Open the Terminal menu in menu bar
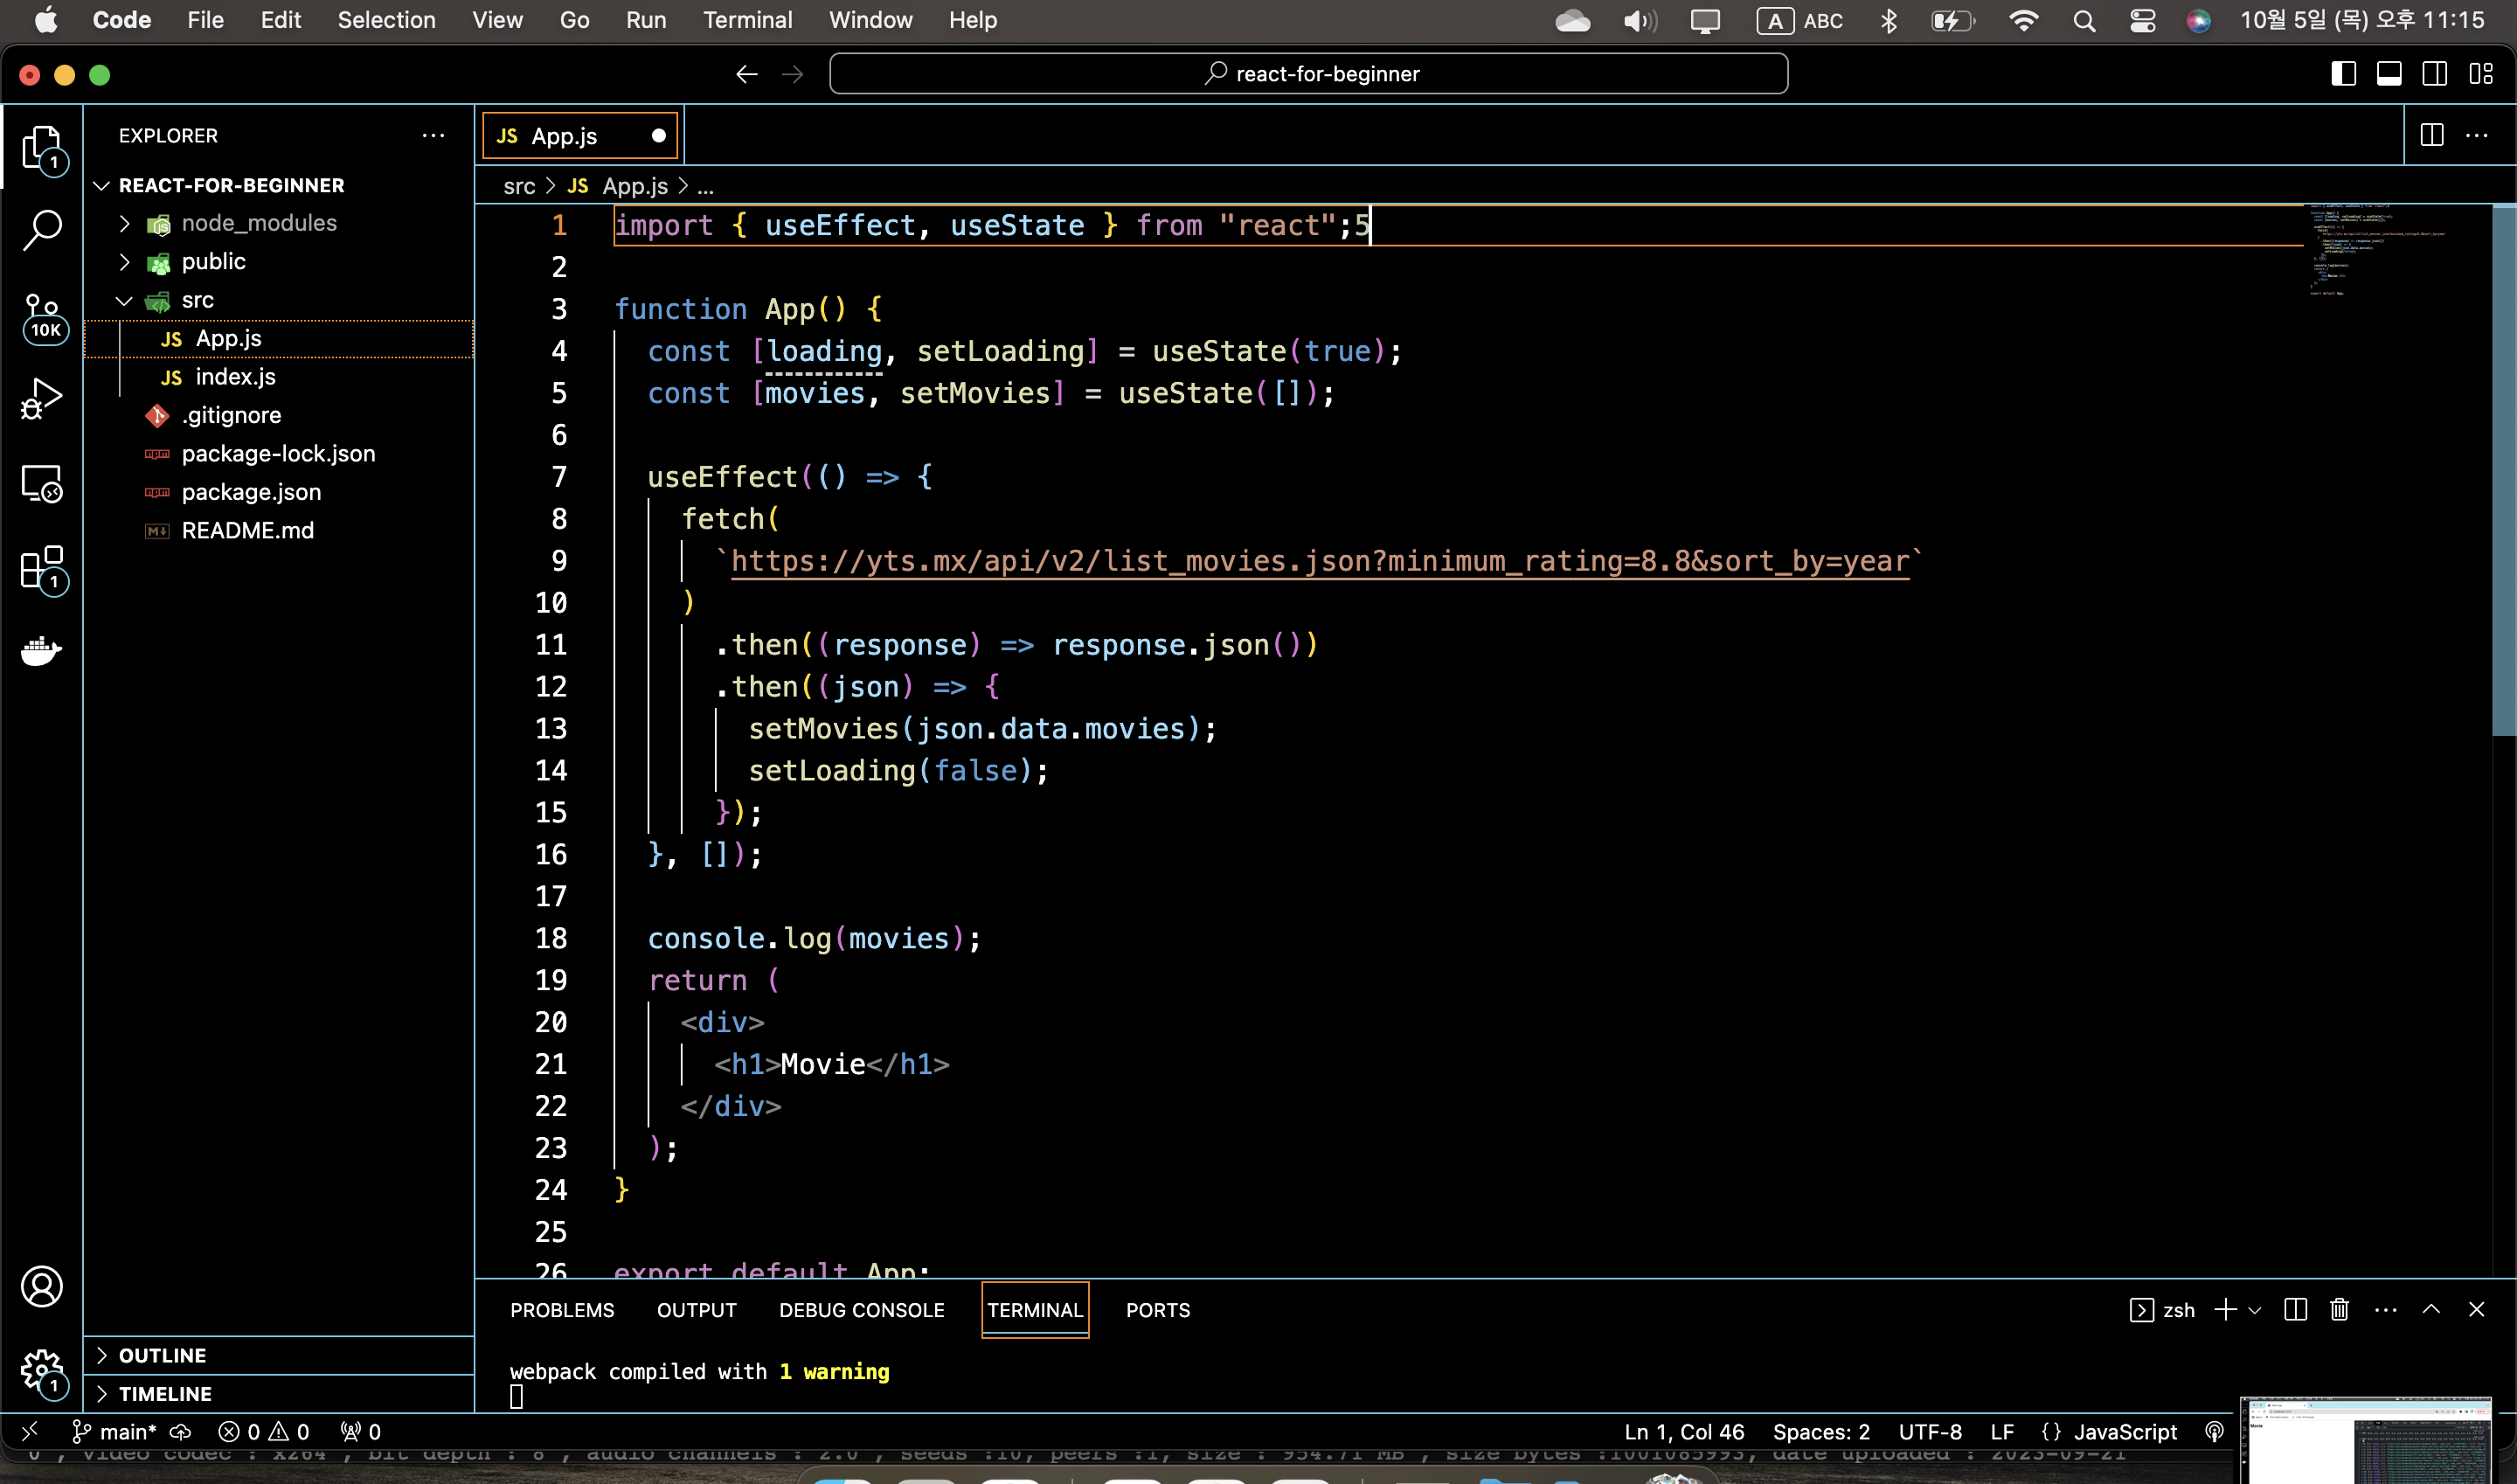This screenshot has width=2517, height=1484. pos(746,20)
